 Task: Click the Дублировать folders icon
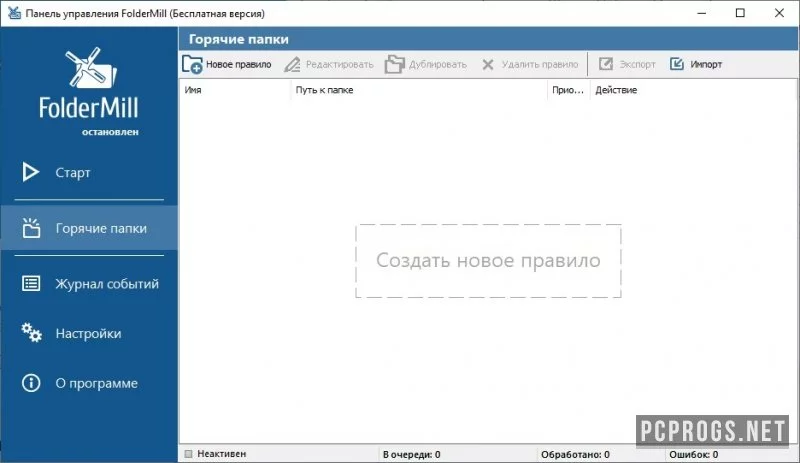(x=394, y=64)
